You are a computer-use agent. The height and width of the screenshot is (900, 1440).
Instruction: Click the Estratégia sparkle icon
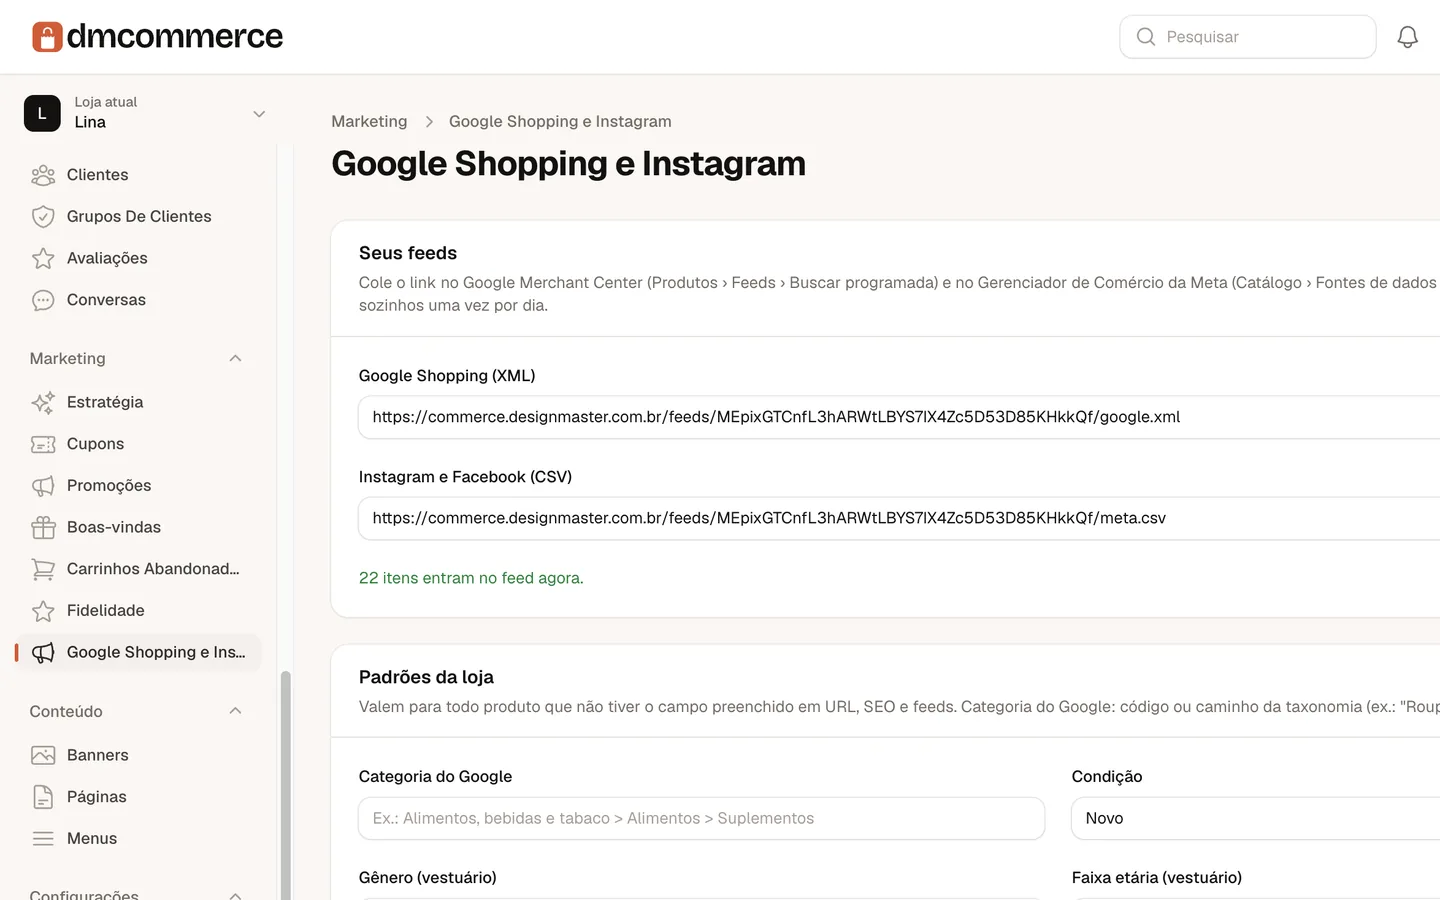click(x=43, y=402)
